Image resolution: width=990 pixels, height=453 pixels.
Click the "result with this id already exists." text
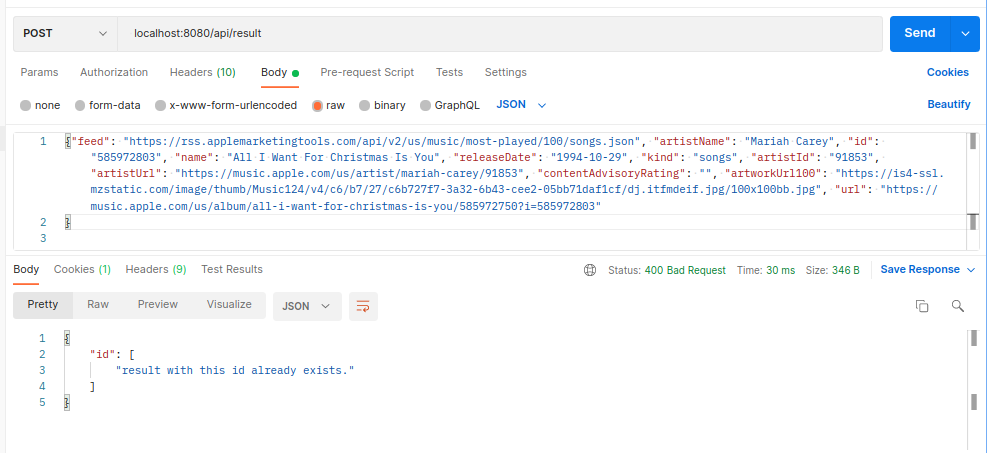[x=235, y=370]
